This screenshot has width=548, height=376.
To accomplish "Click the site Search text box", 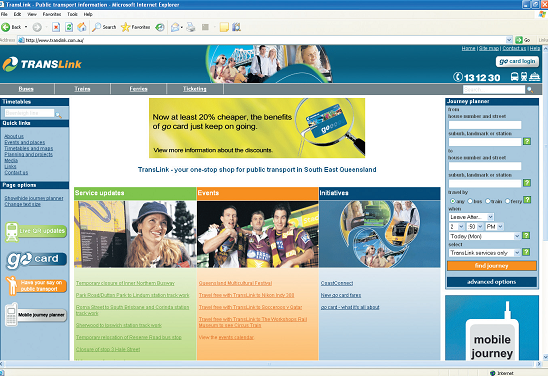I will [x=494, y=89].
